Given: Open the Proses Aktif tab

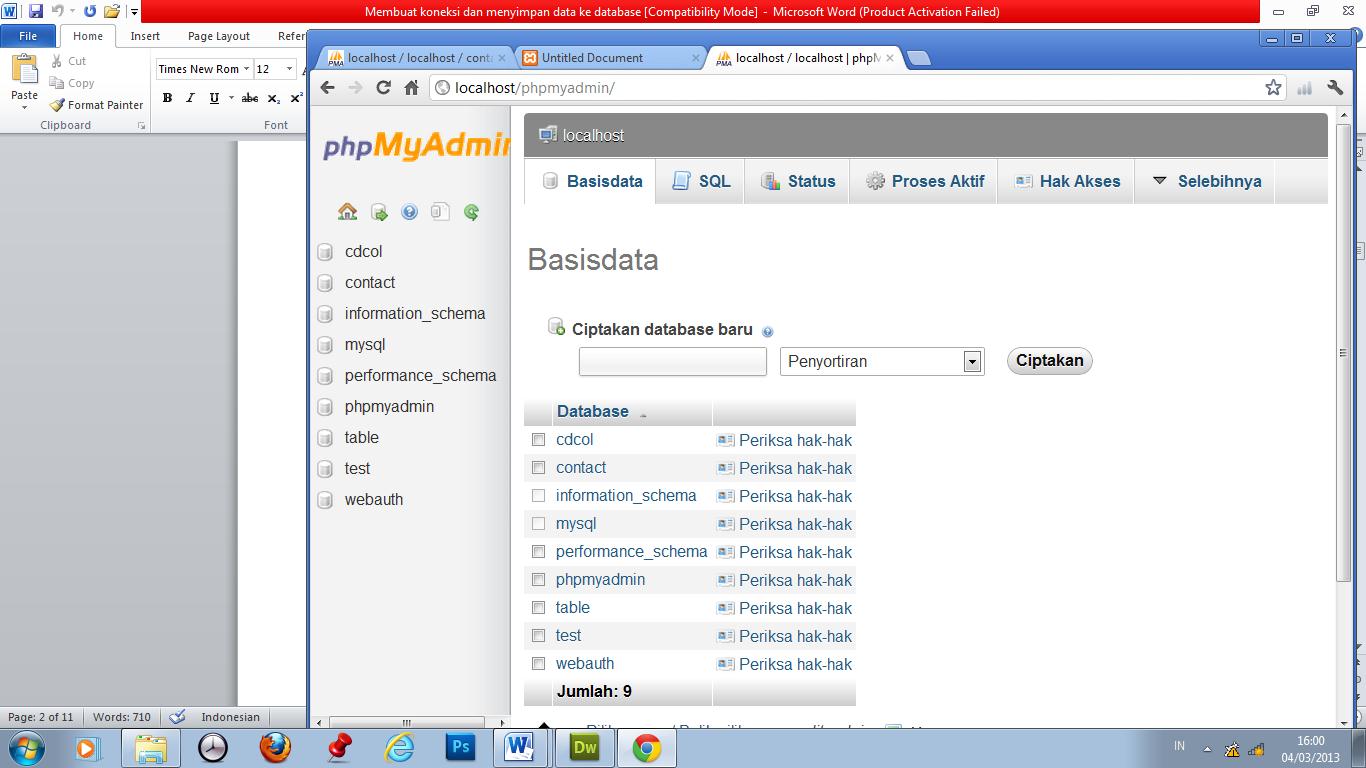Looking at the screenshot, I should coord(924,181).
